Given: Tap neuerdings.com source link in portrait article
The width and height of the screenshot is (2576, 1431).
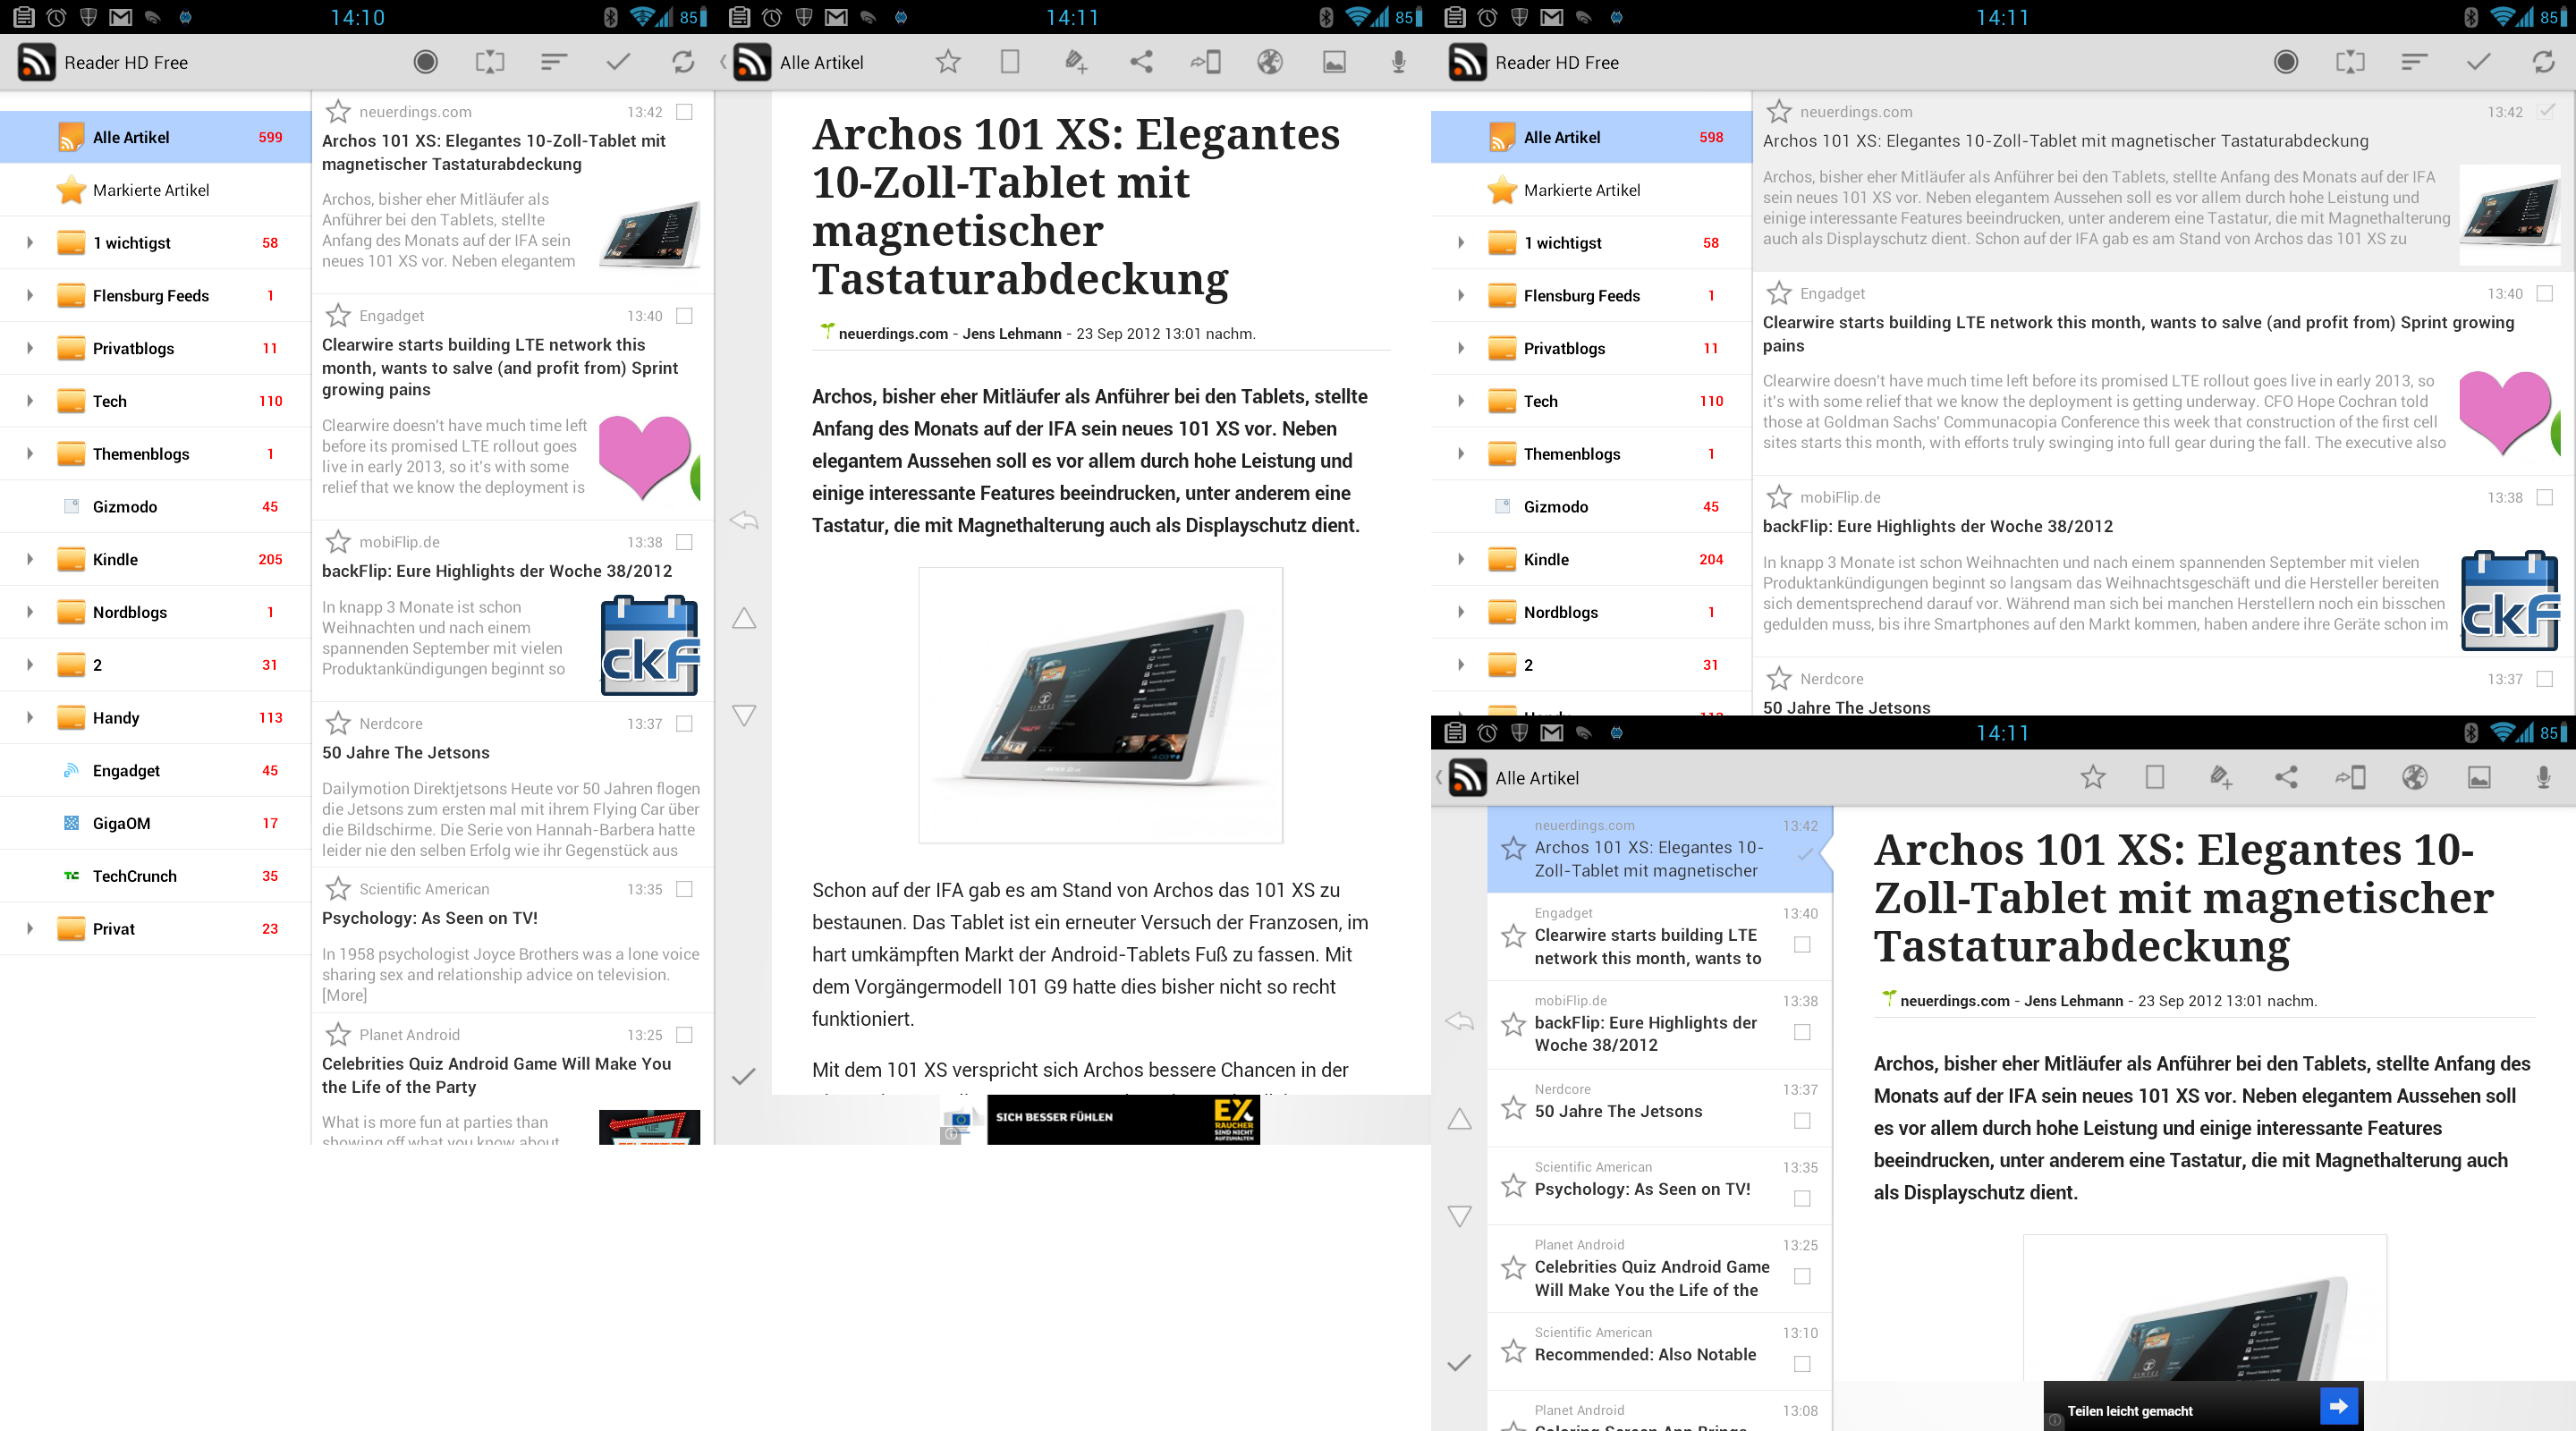Looking at the screenshot, I should pyautogui.click(x=893, y=334).
